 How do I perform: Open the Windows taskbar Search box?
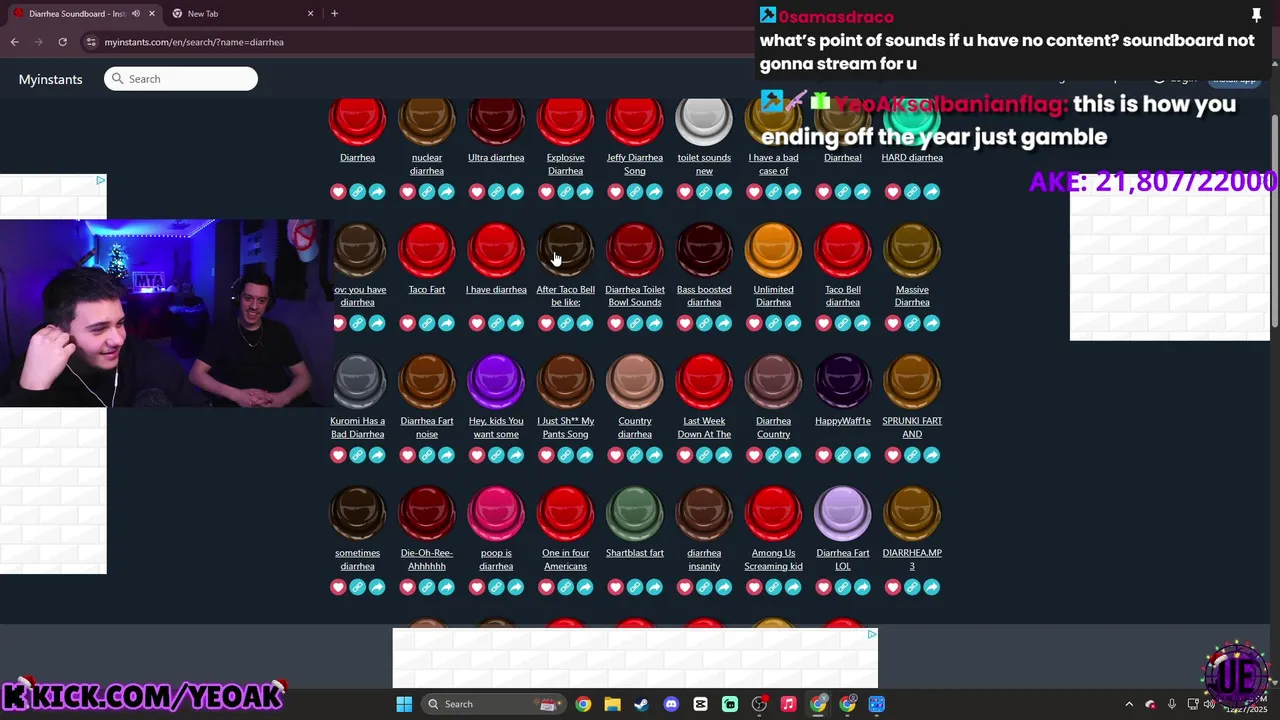(493, 704)
